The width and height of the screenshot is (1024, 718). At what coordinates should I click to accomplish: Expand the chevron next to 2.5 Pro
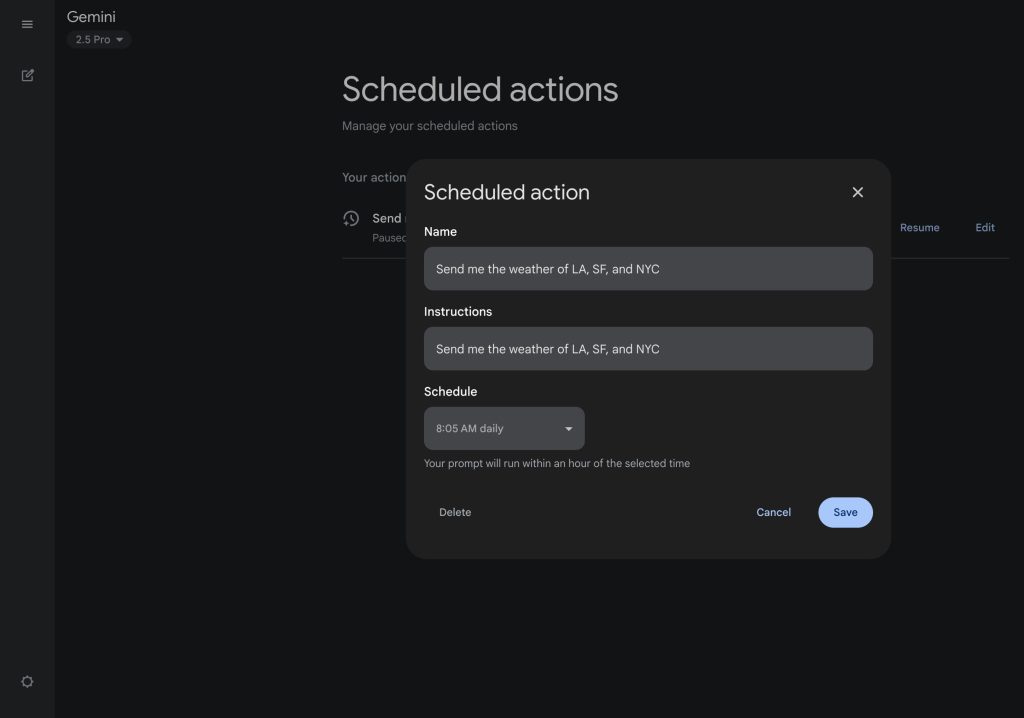(120, 39)
